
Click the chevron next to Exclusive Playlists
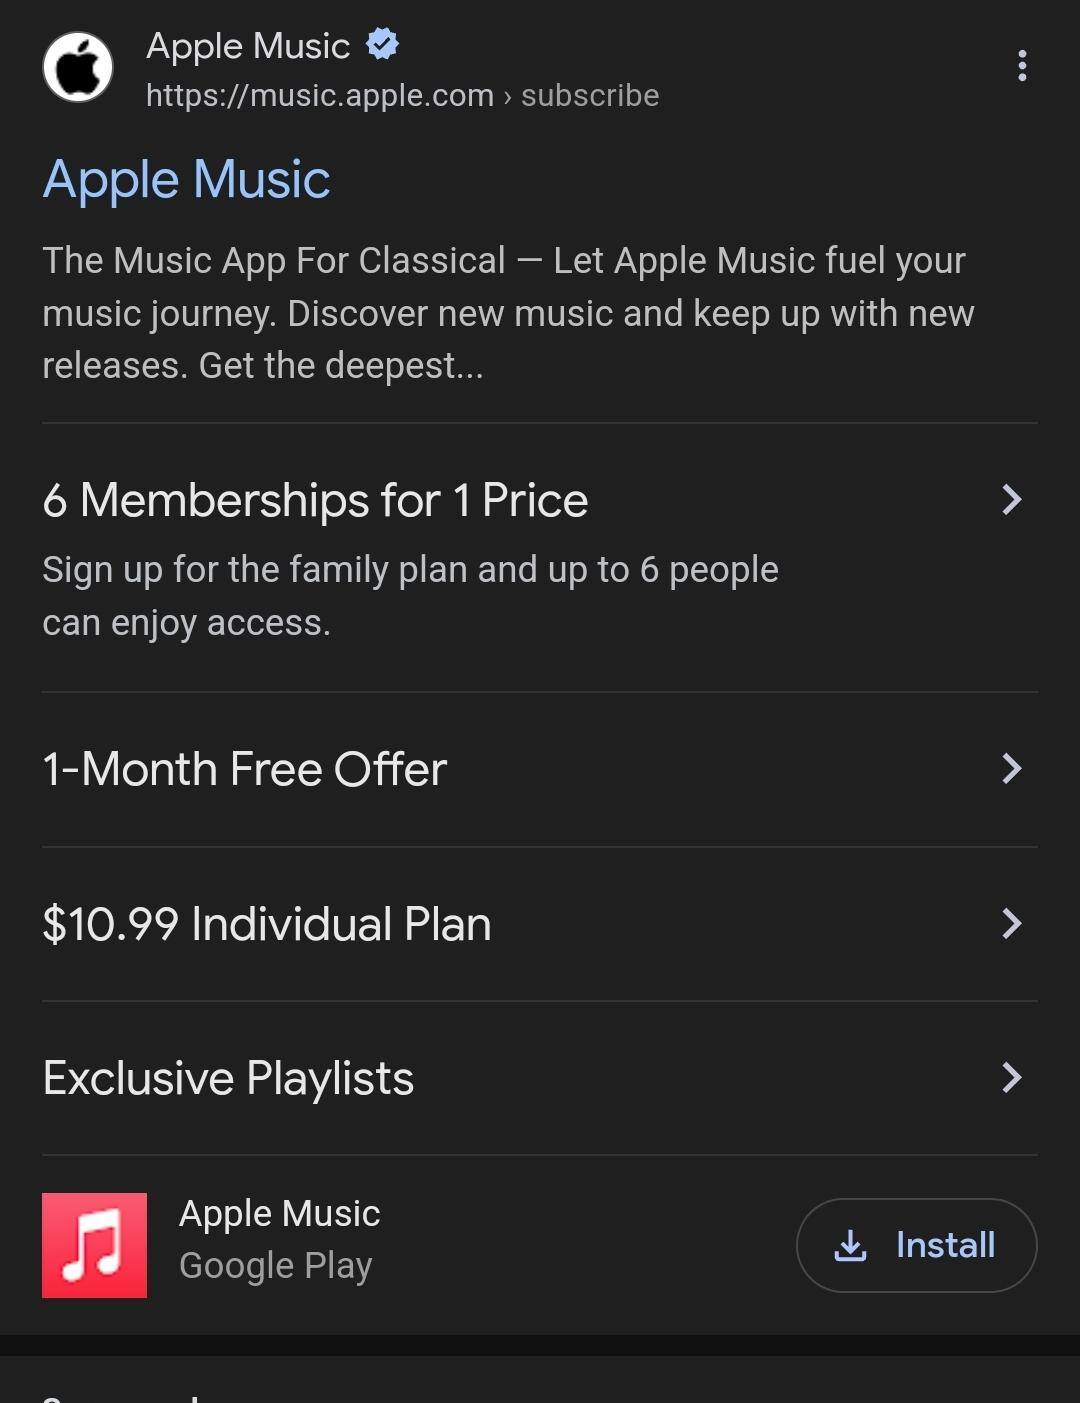tap(1012, 1078)
